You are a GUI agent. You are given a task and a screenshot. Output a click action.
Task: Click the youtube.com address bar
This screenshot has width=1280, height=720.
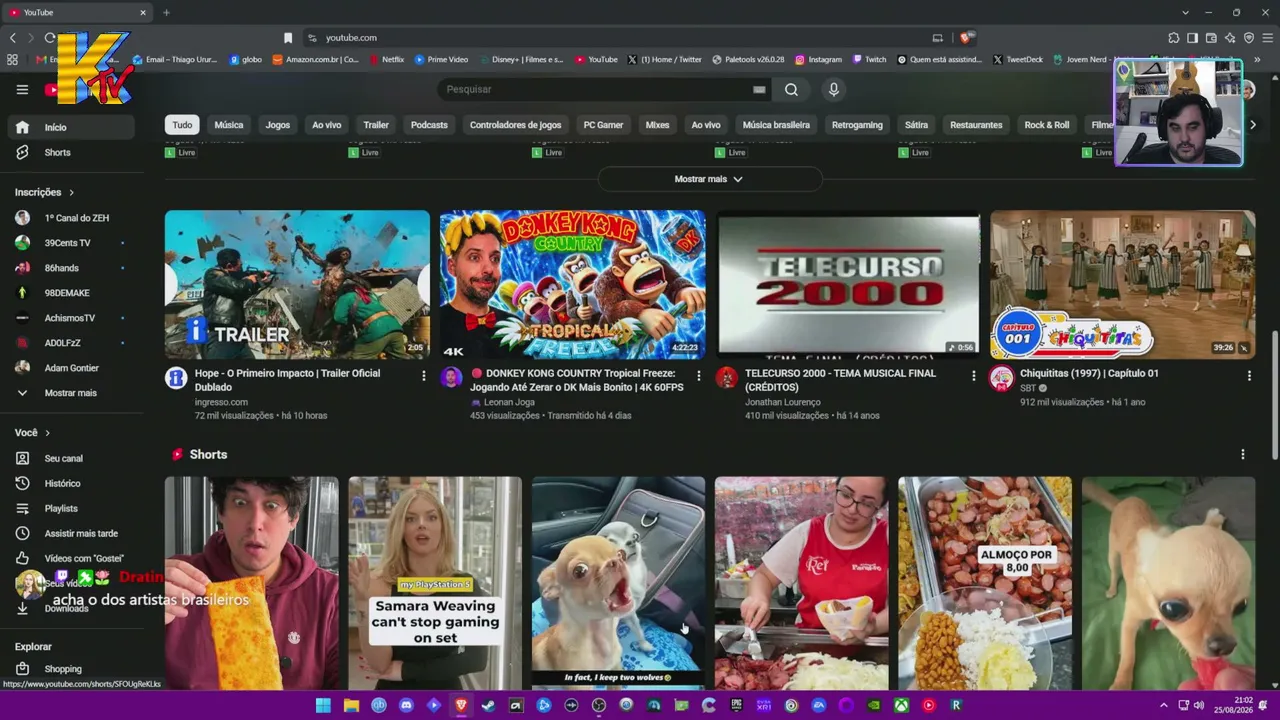coord(620,38)
